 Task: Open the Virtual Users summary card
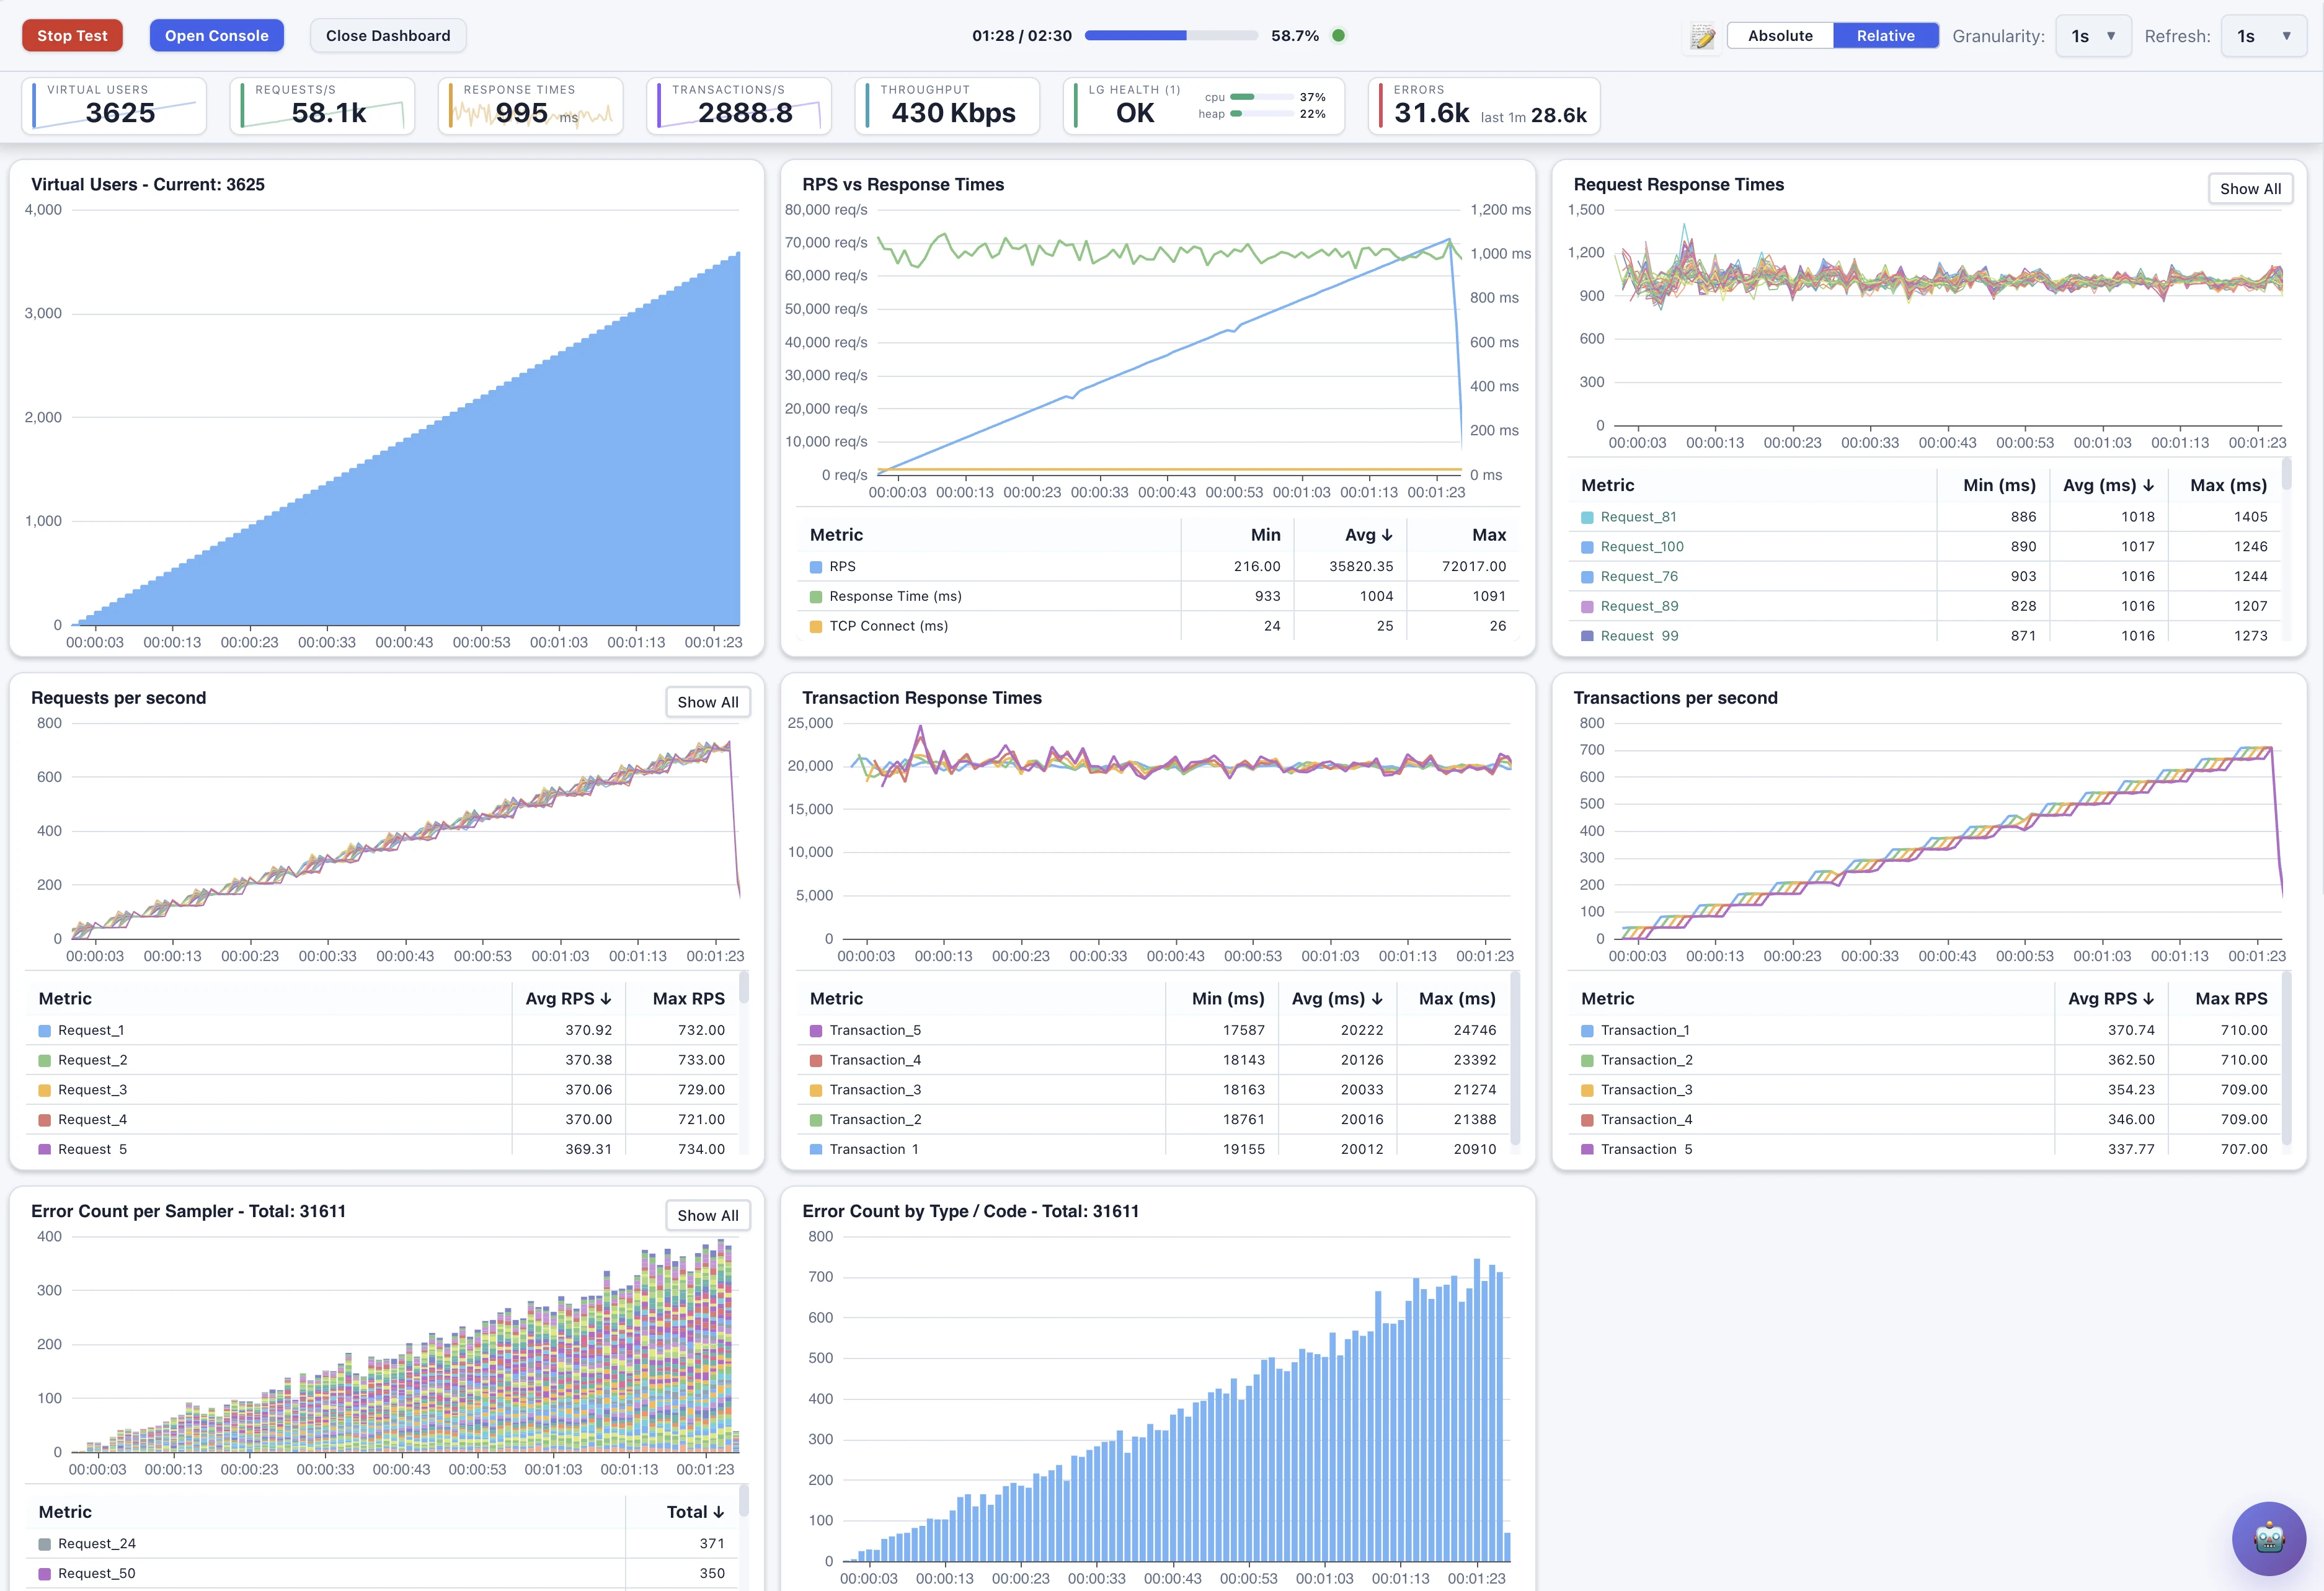click(x=114, y=106)
